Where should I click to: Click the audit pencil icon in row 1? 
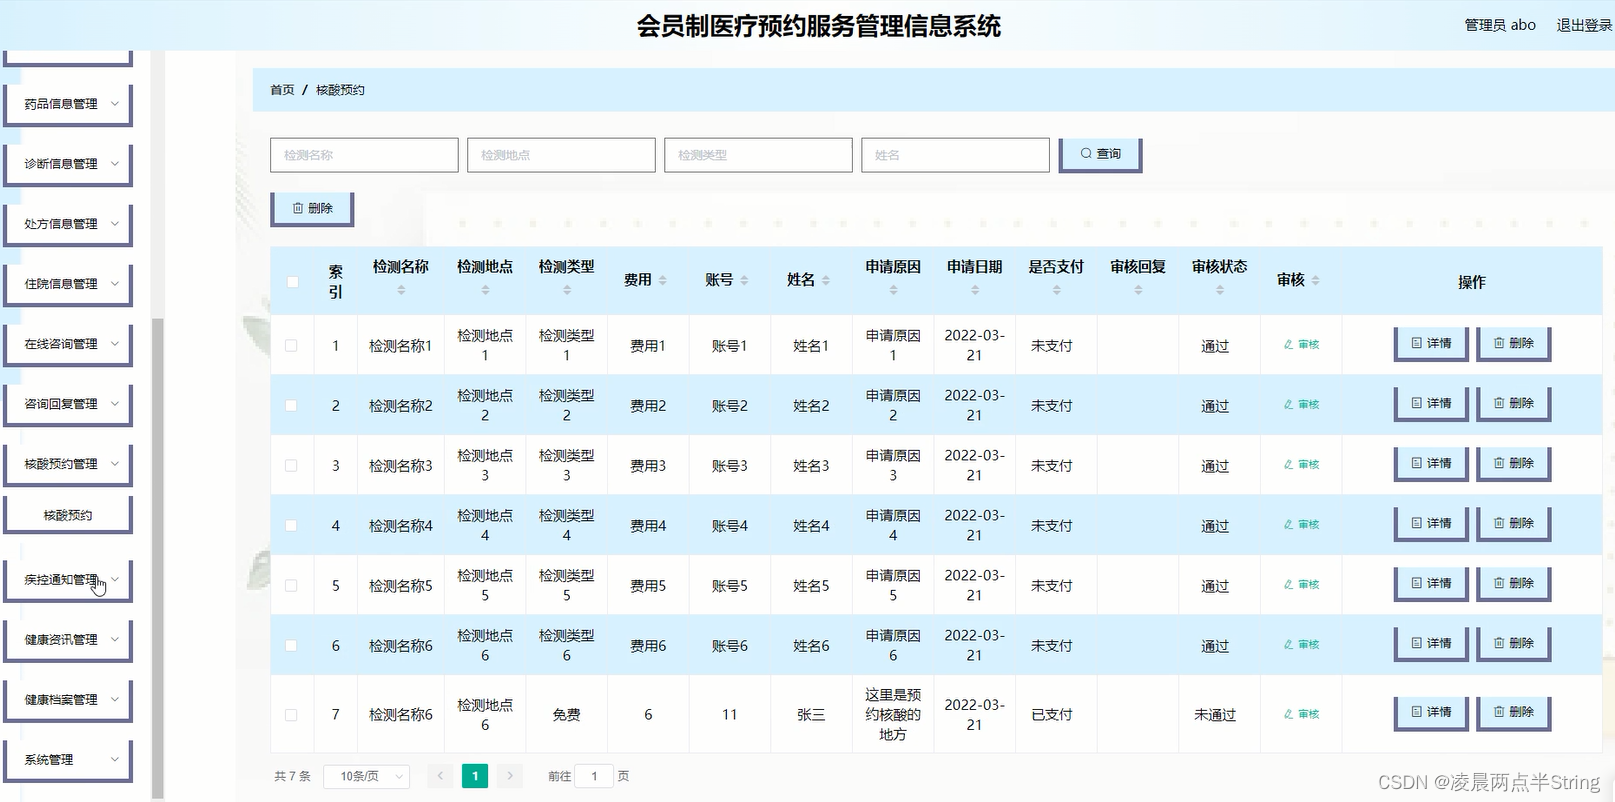1288,345
